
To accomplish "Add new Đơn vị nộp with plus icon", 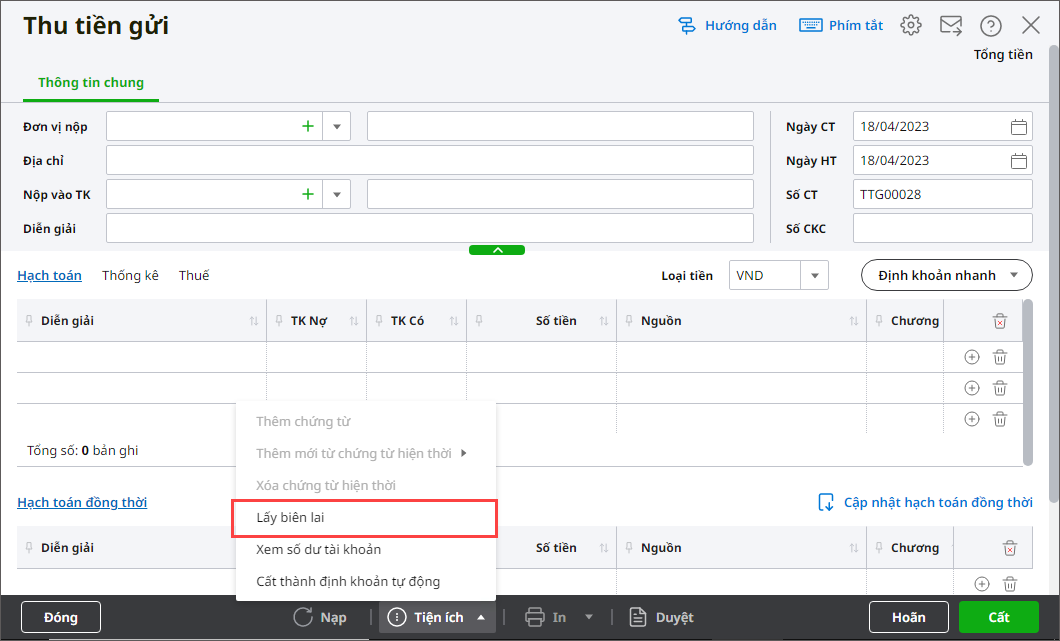I will click(x=308, y=126).
